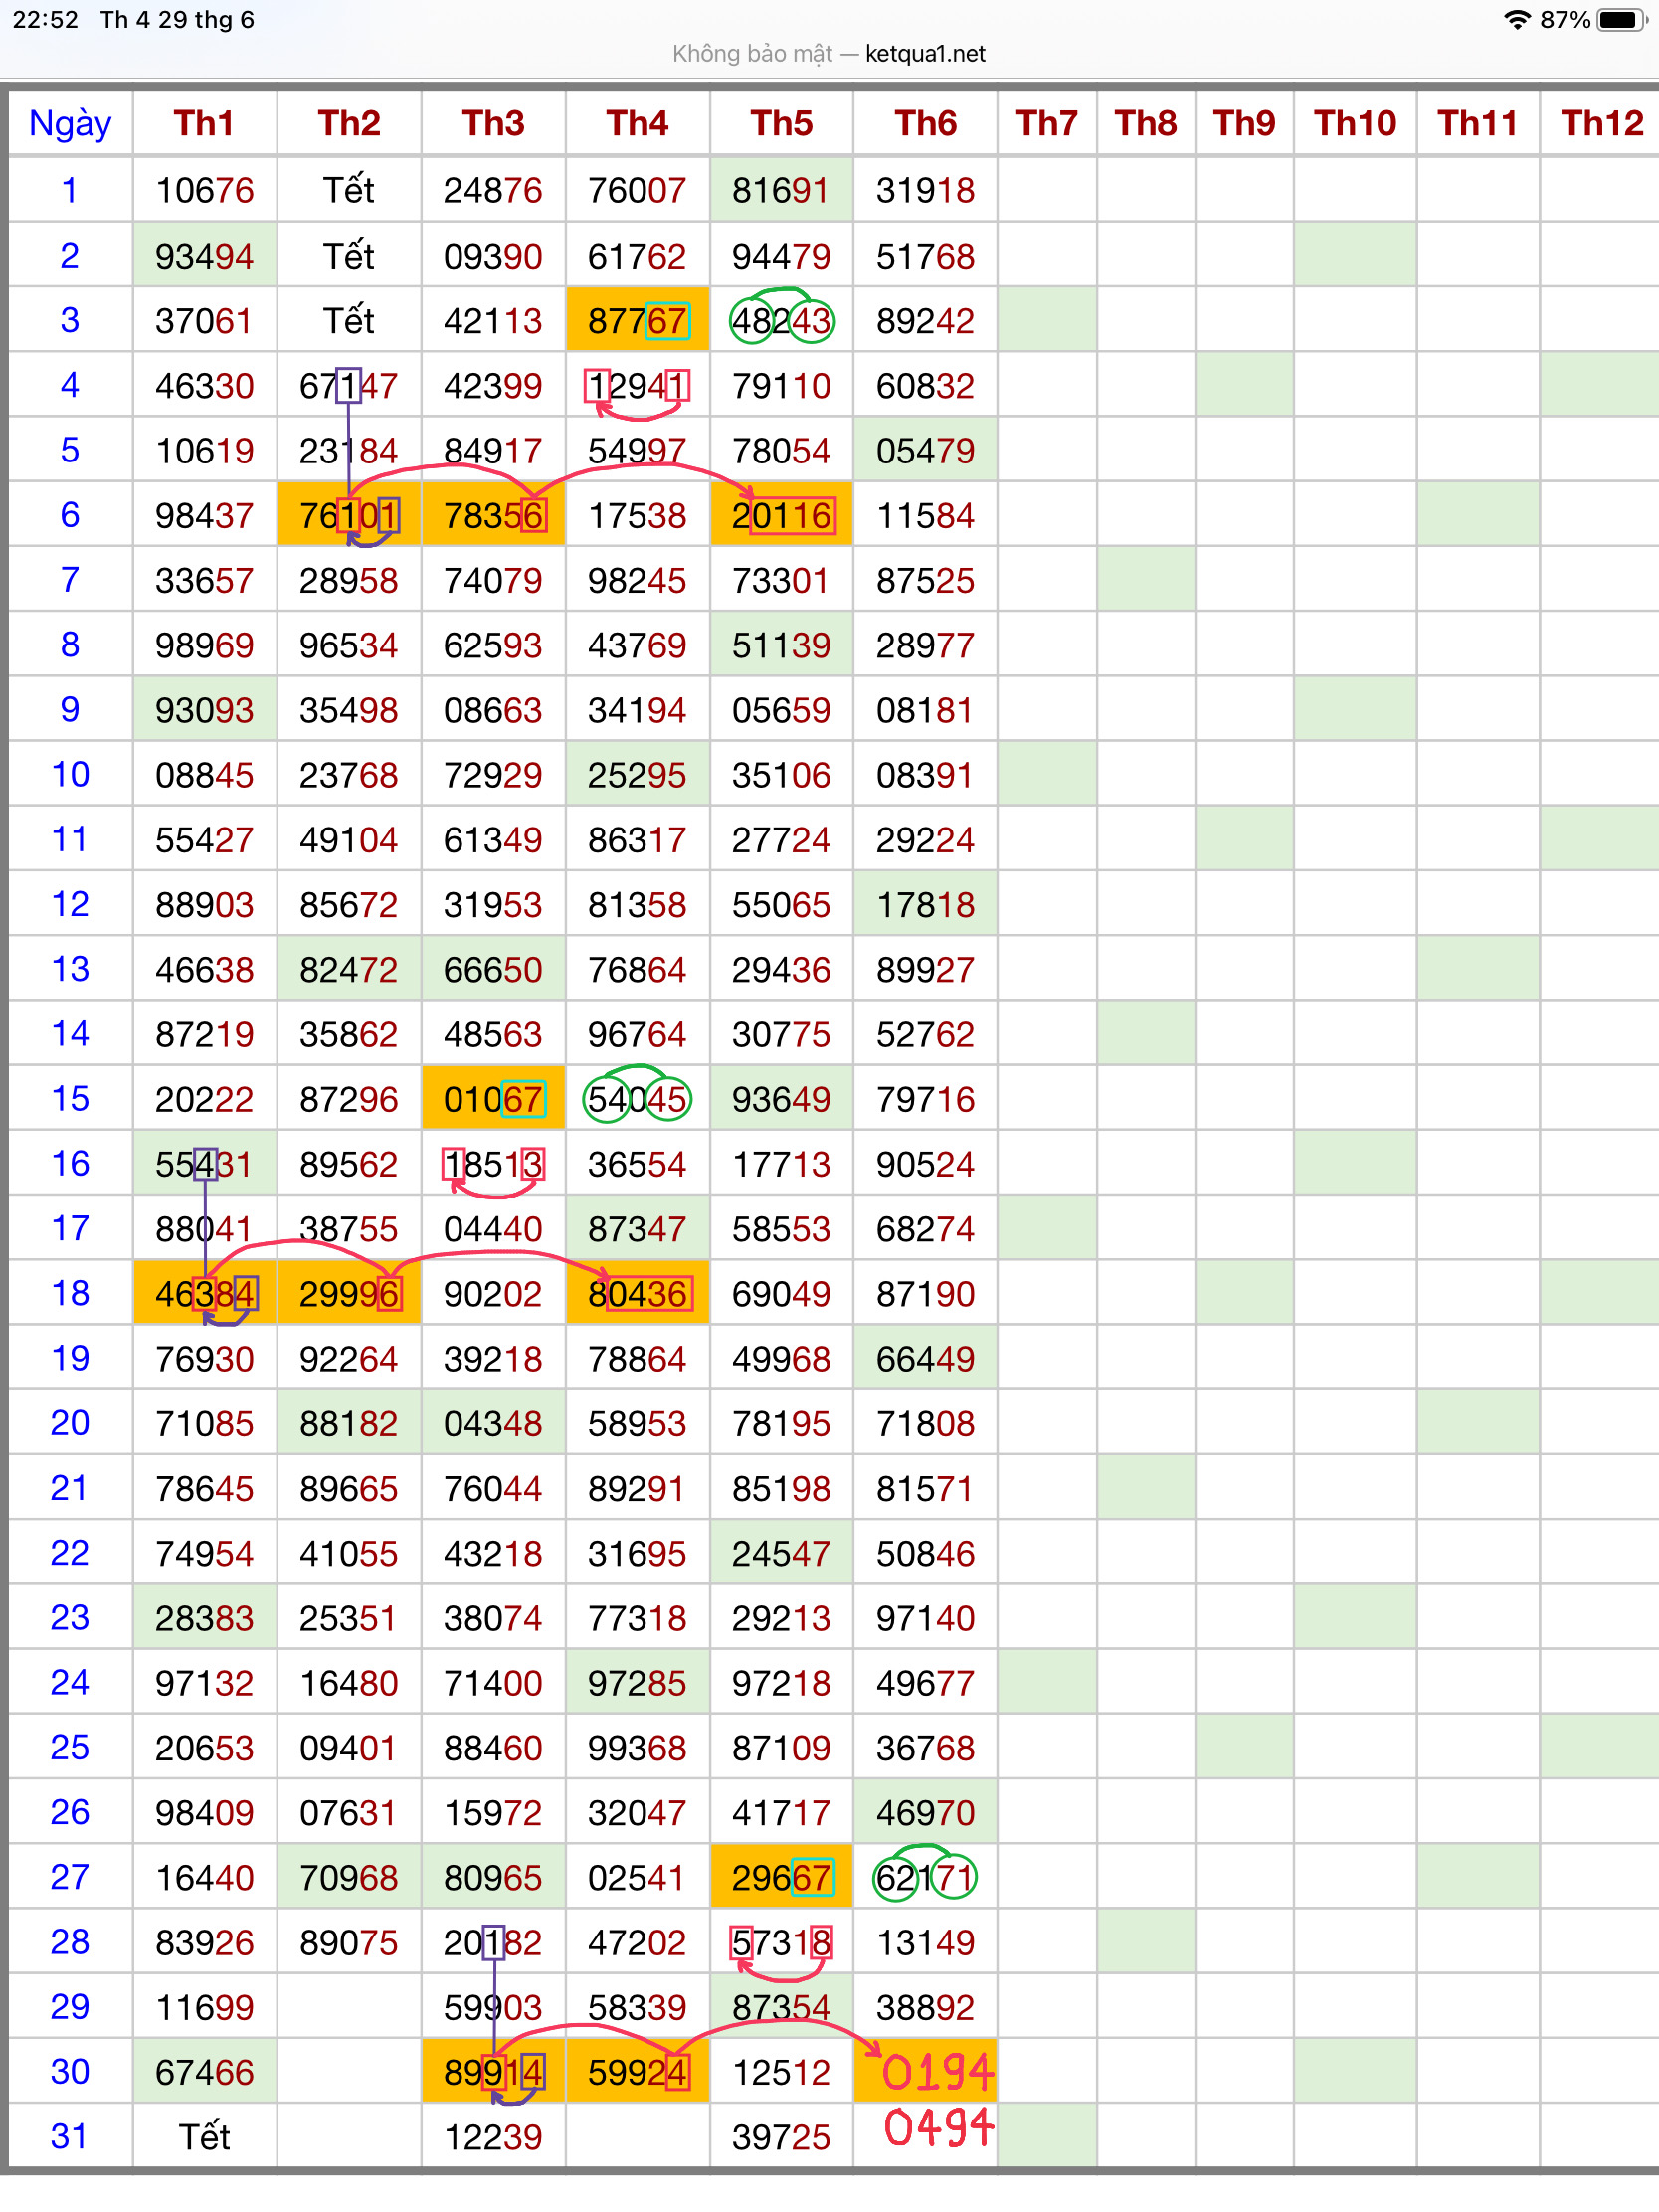Click the time display 22:52
Viewport: 1659px width, 2212px height.
[46, 20]
